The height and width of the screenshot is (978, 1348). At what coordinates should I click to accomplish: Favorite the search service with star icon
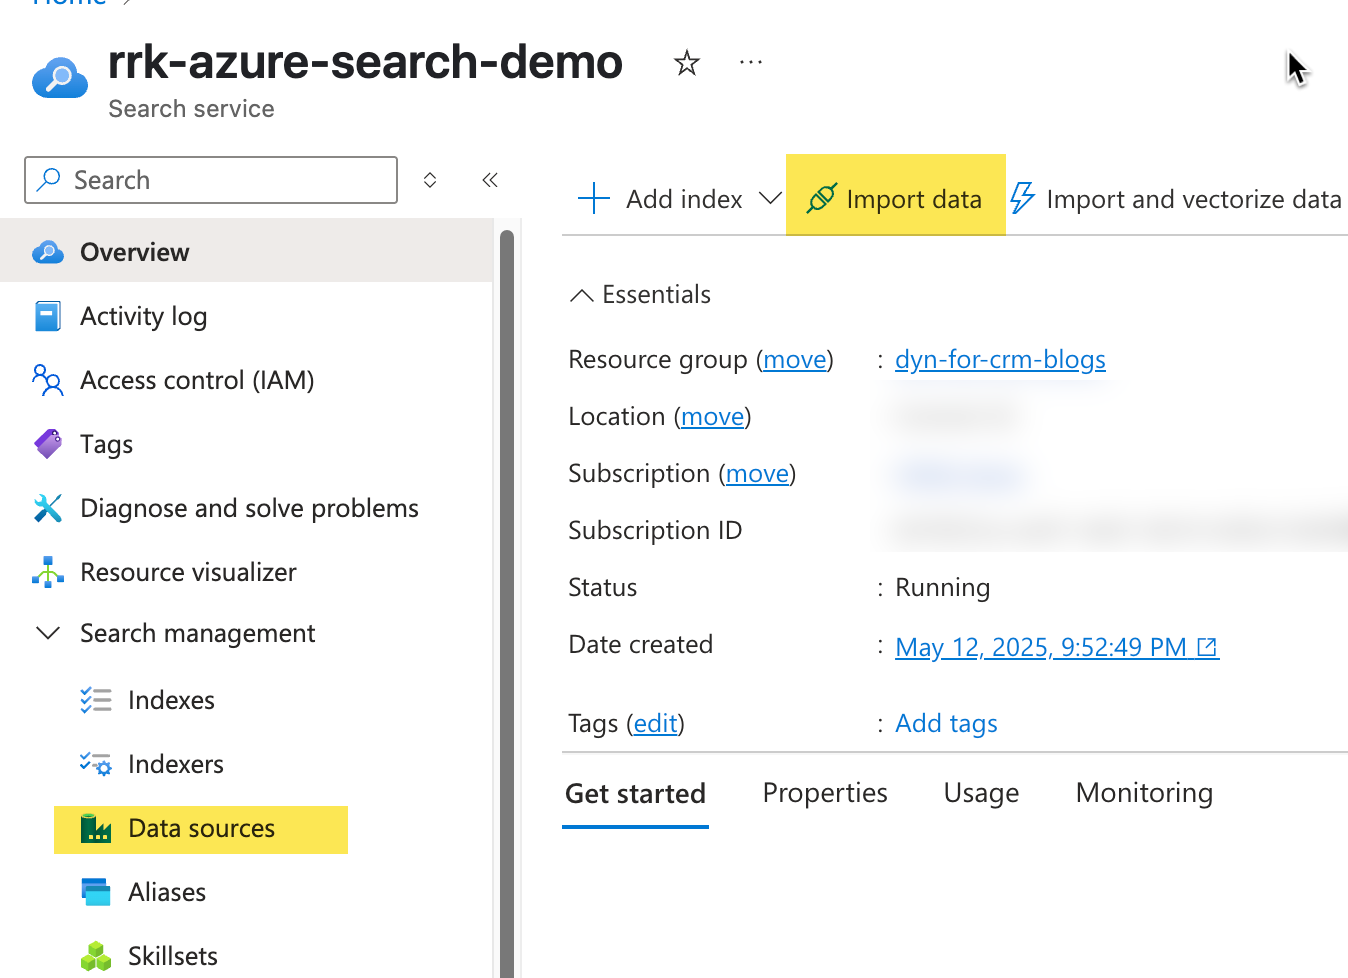tap(686, 63)
